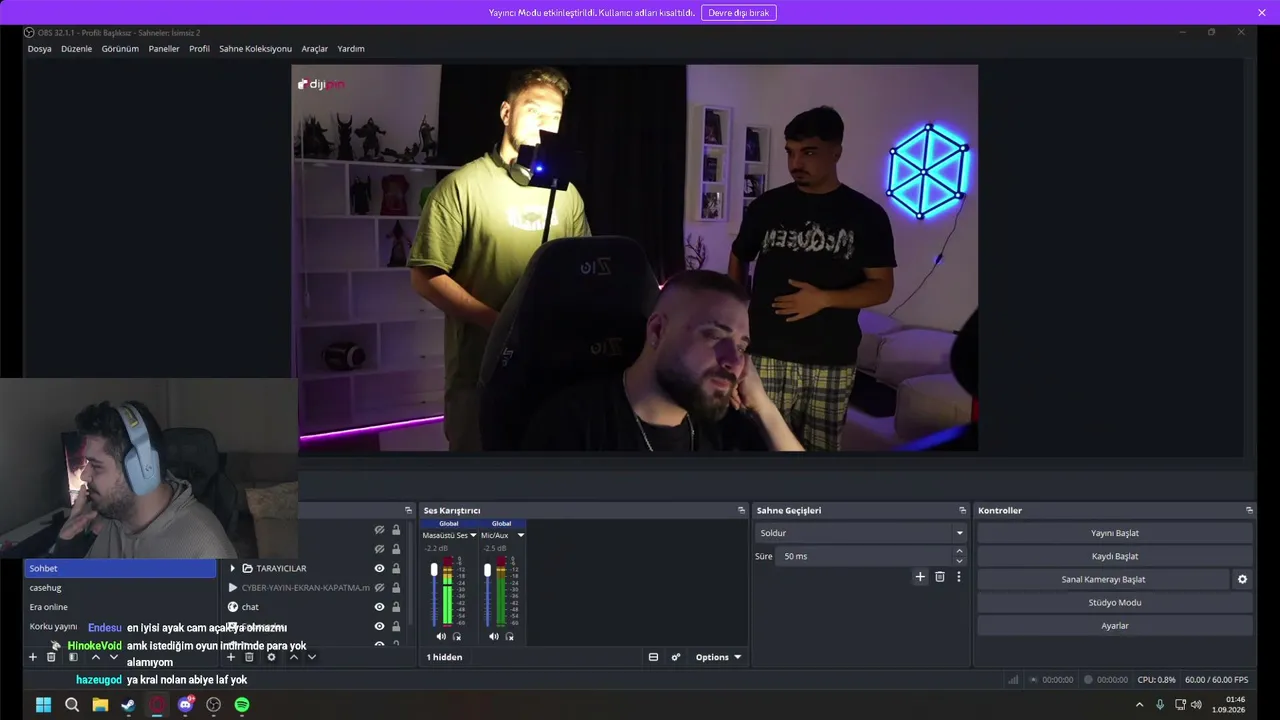Open transition properties three-dot menu
The width and height of the screenshot is (1280, 720).
coord(958,577)
